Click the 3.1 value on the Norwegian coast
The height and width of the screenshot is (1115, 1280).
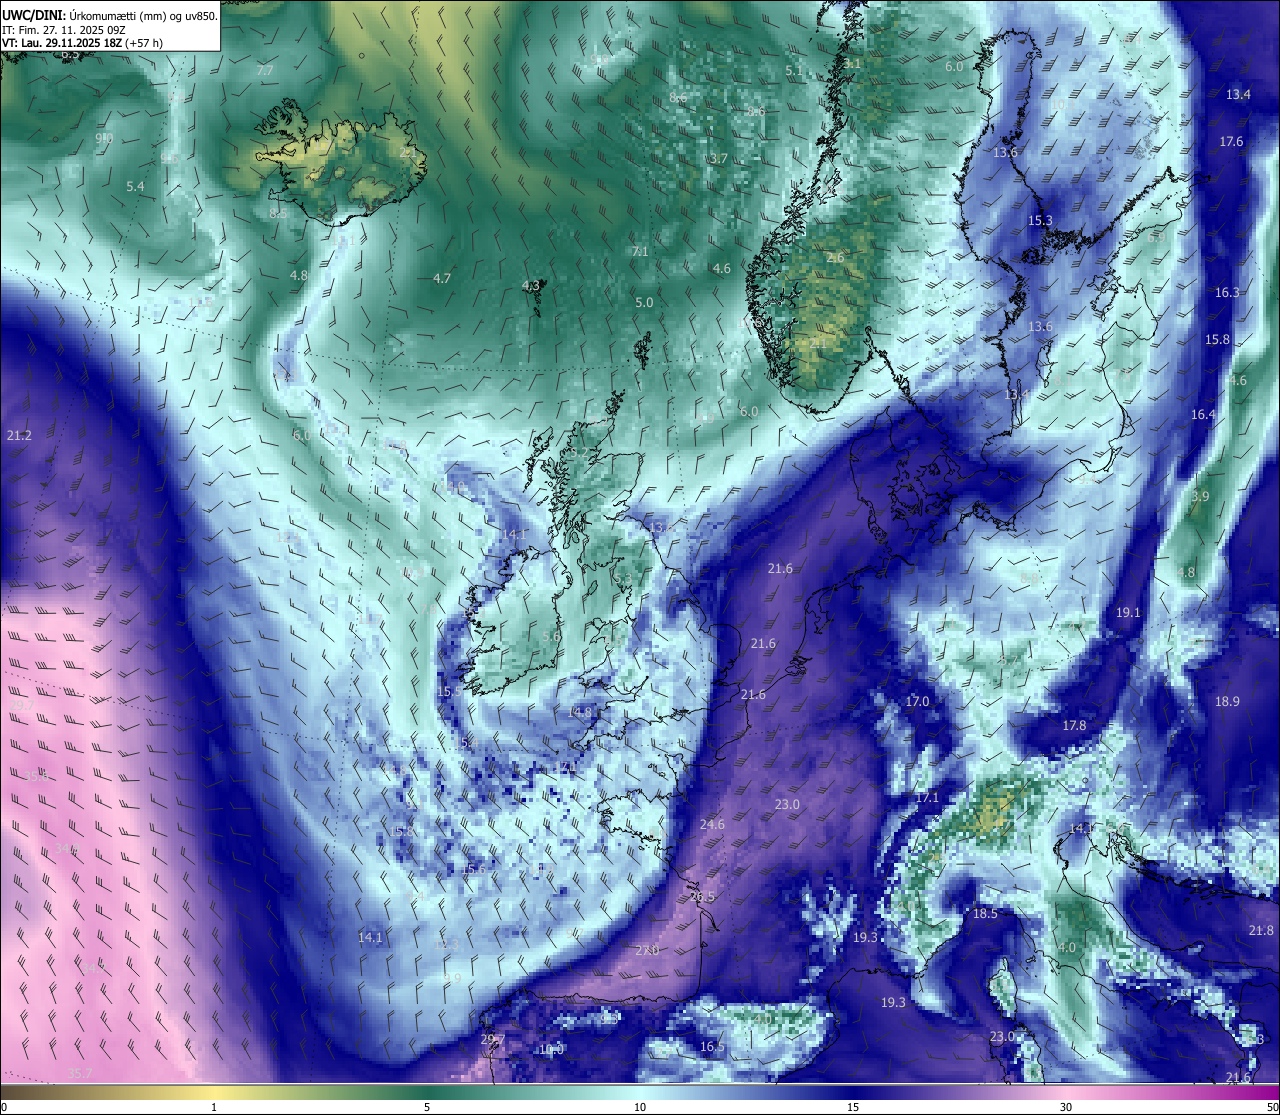[852, 64]
